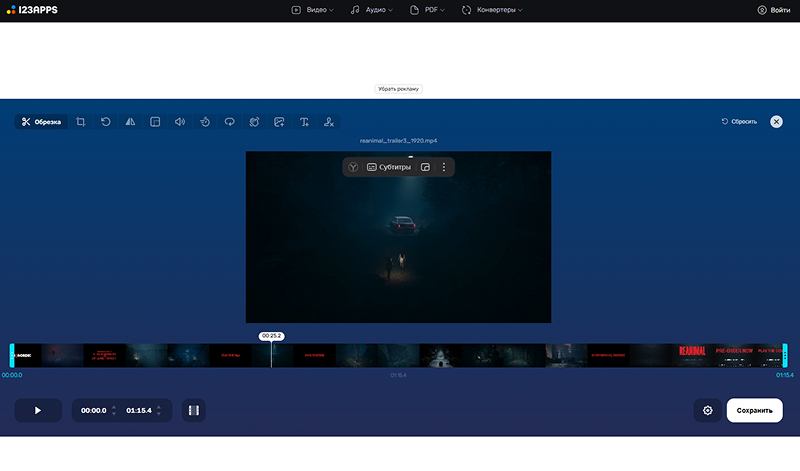Expand the Аудио dropdown menu

[371, 10]
